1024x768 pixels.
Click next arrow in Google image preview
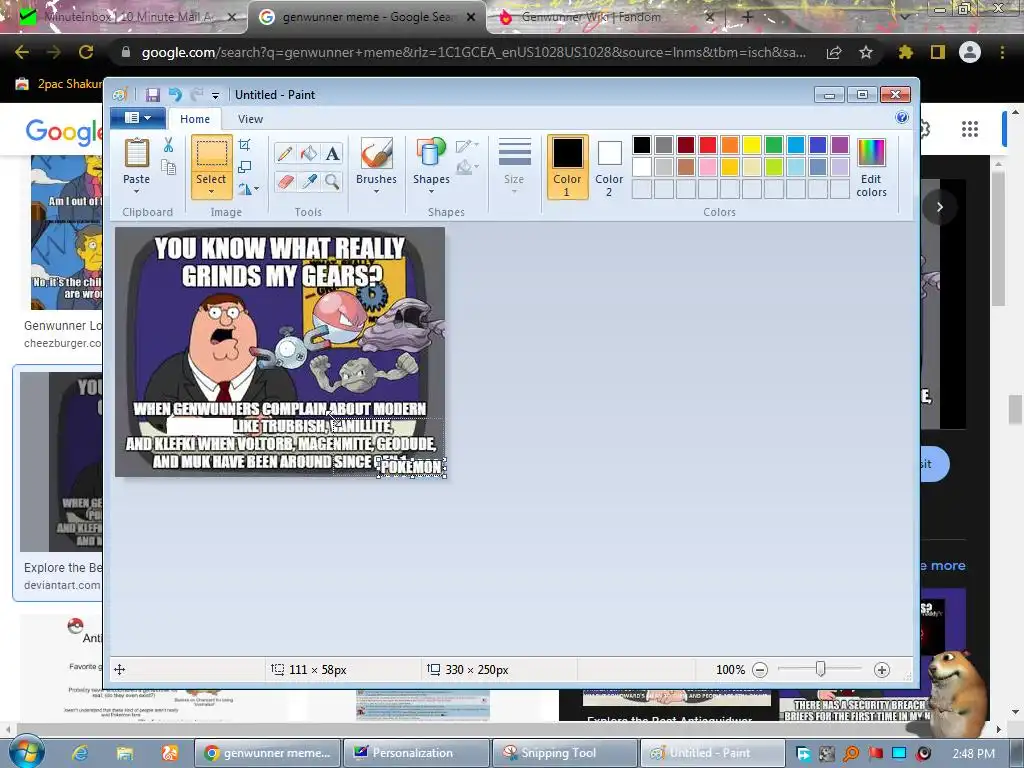coord(939,207)
